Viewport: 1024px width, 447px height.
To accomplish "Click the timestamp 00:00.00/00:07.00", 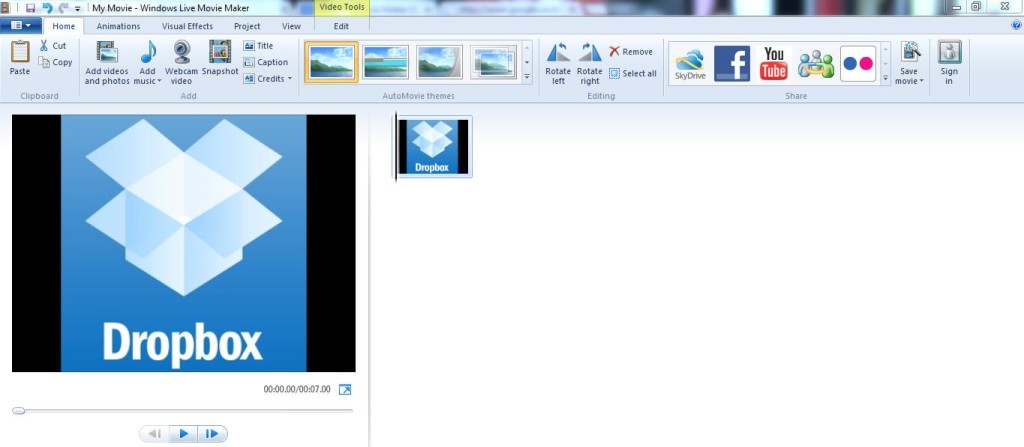I will 297,389.
